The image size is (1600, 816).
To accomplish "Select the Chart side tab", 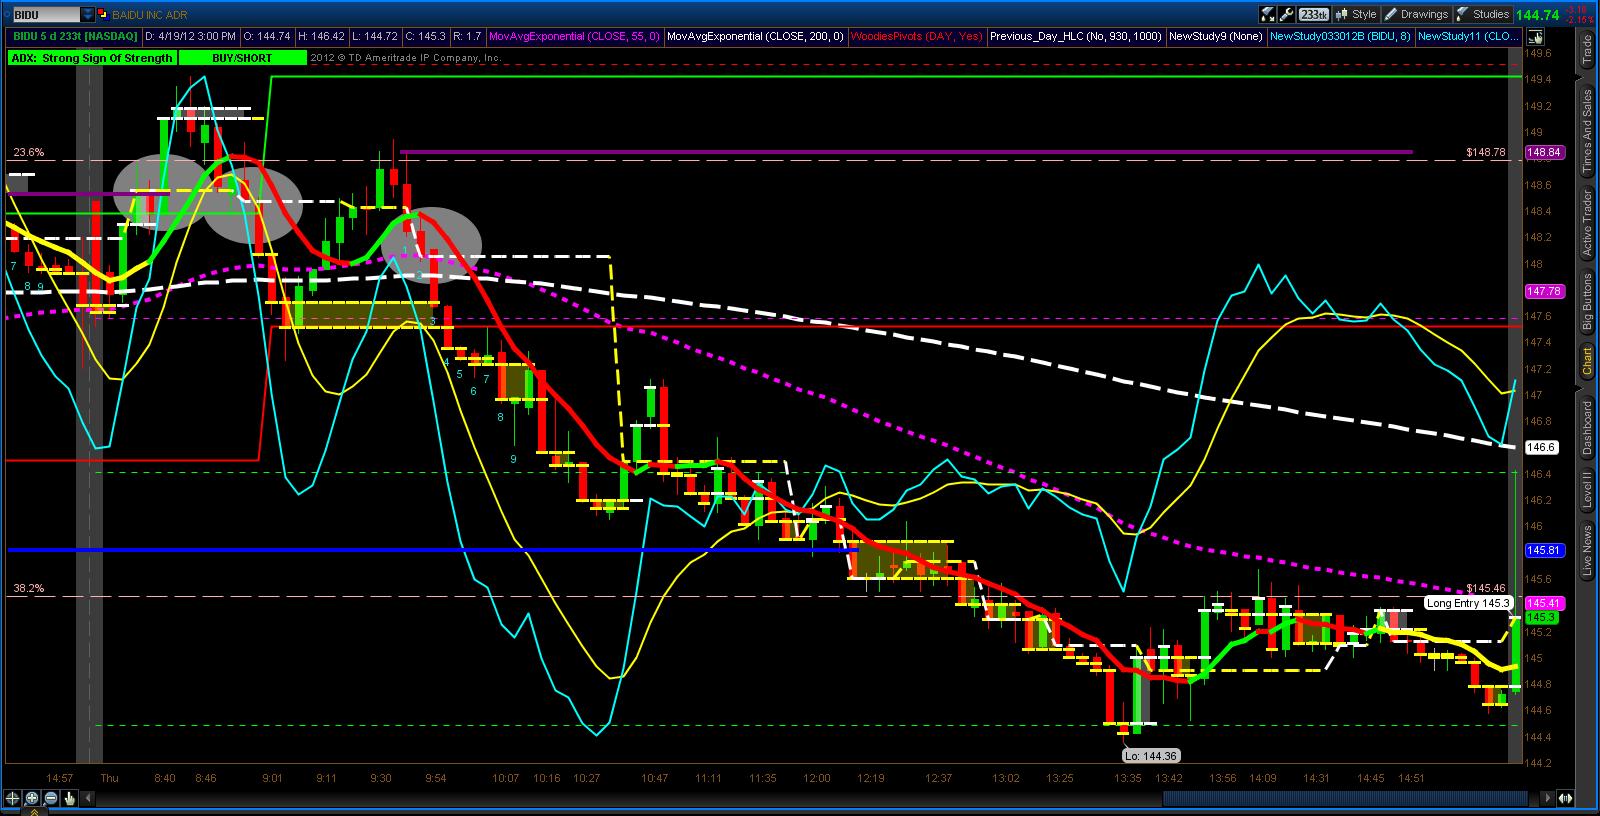I will (1587, 361).
